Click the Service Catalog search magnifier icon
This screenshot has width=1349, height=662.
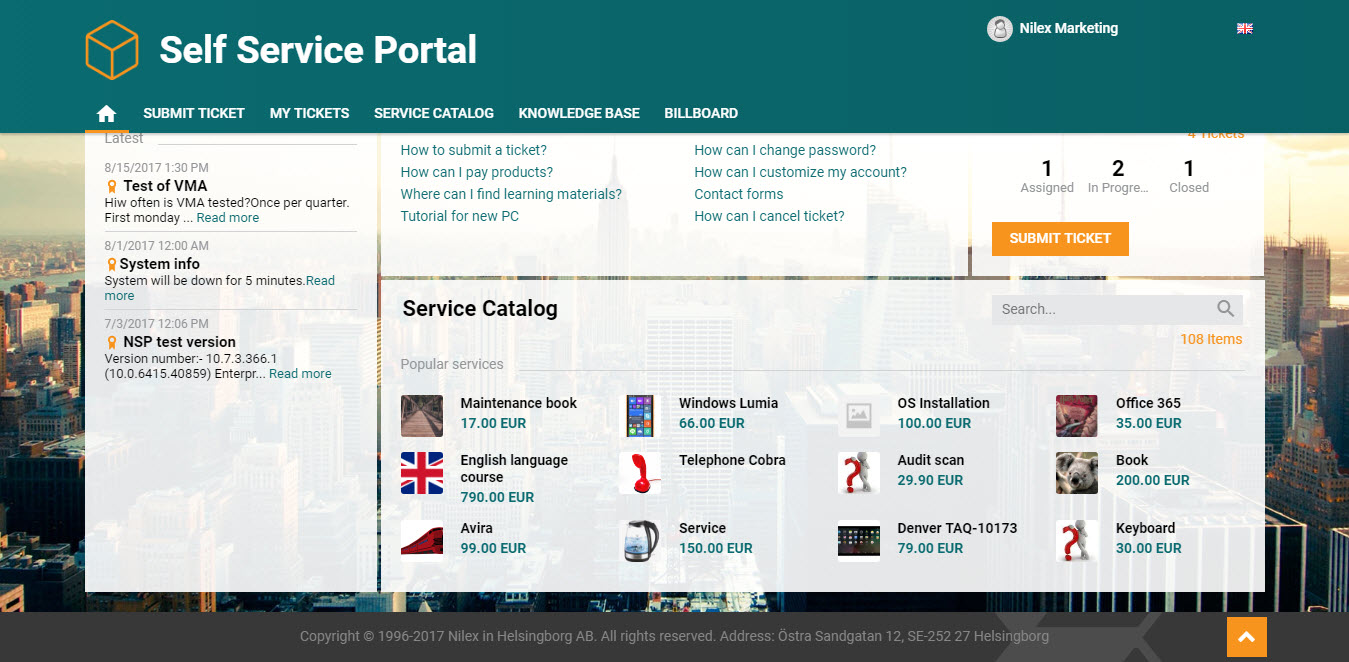(x=1226, y=309)
